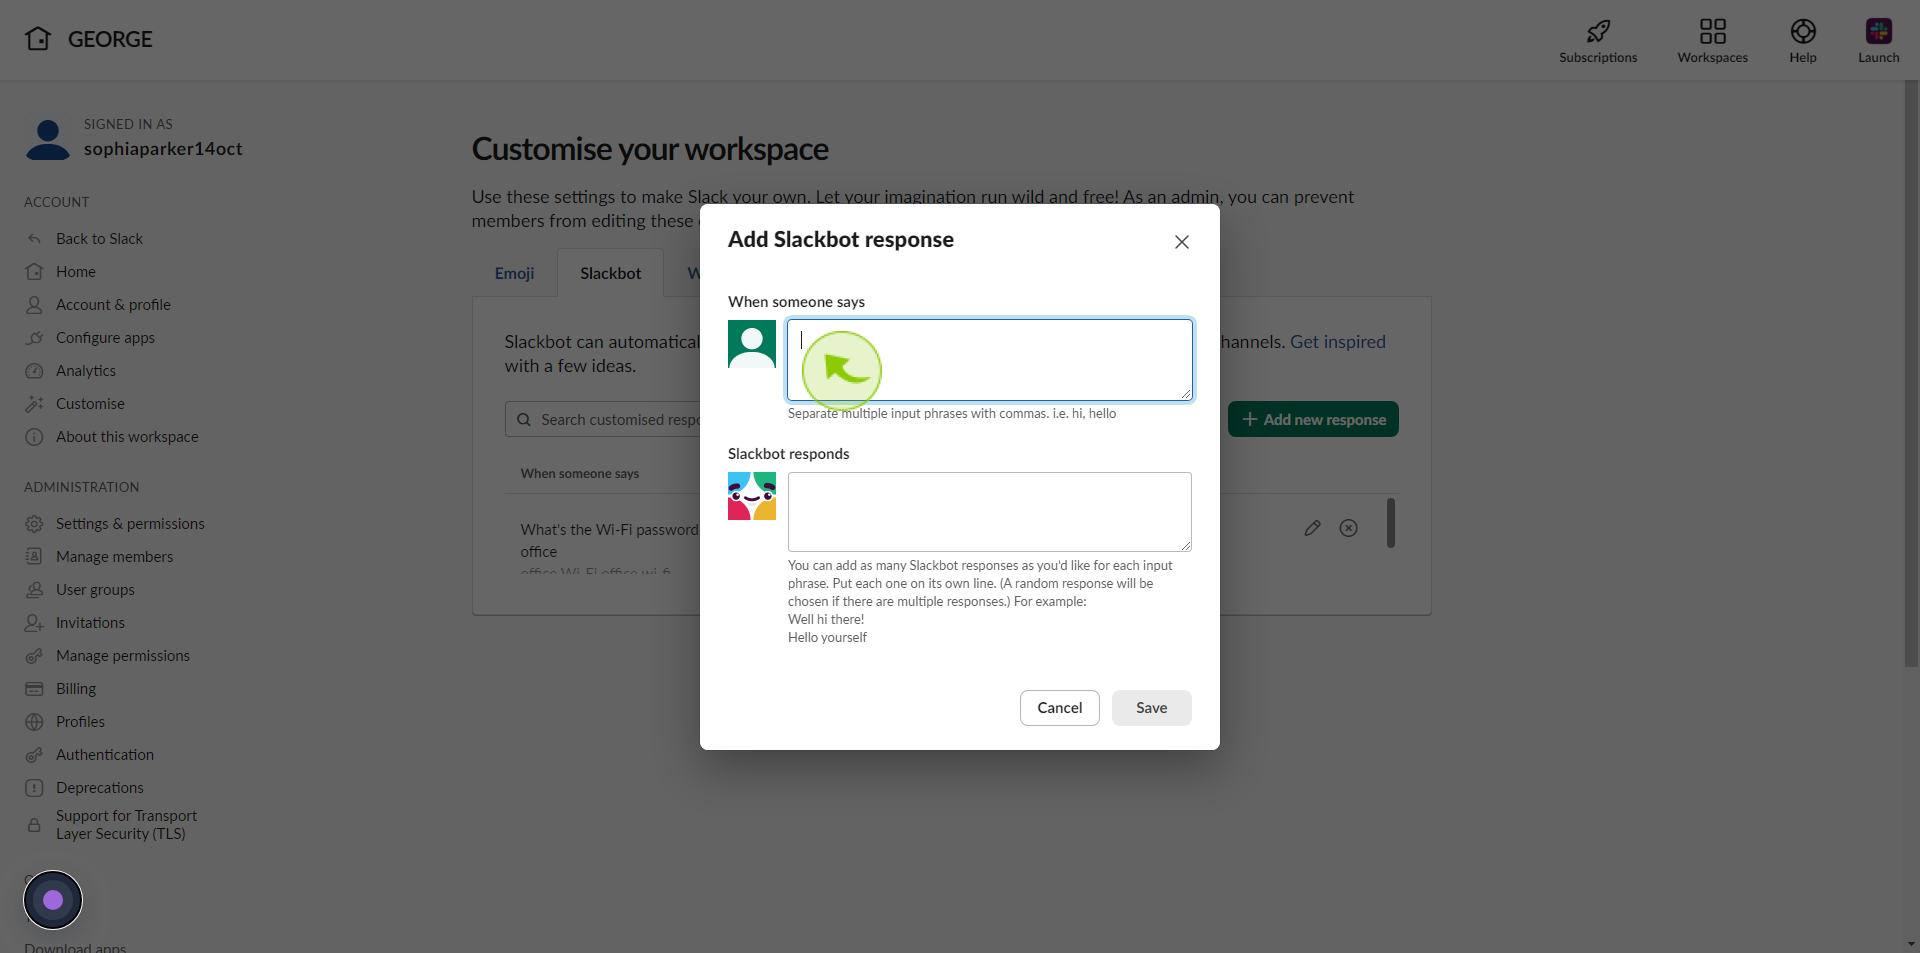Click the Settings & permissions gear icon
1920x953 pixels.
(34, 524)
